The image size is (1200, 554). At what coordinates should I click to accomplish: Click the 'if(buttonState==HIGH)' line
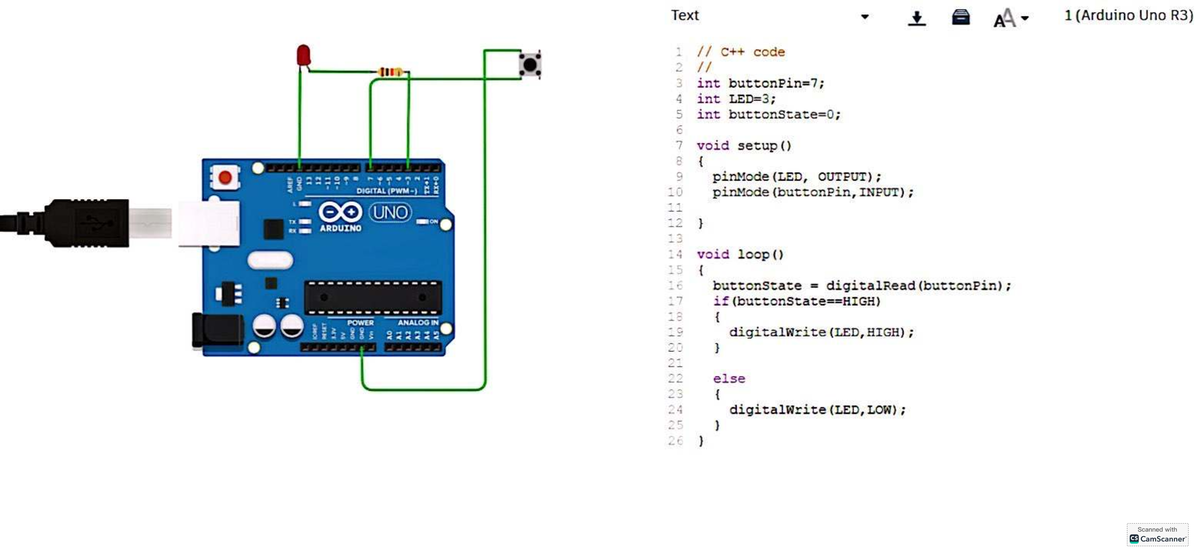796,301
